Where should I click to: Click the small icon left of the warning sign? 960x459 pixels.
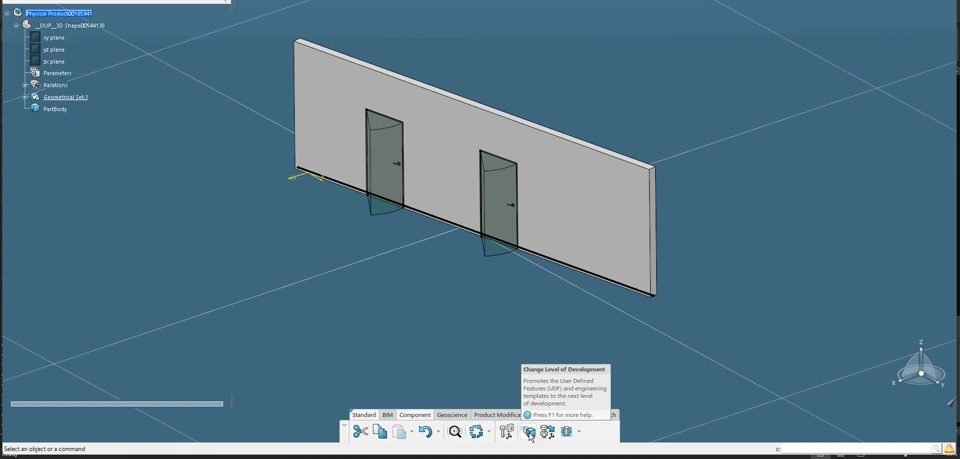pyautogui.click(x=935, y=449)
